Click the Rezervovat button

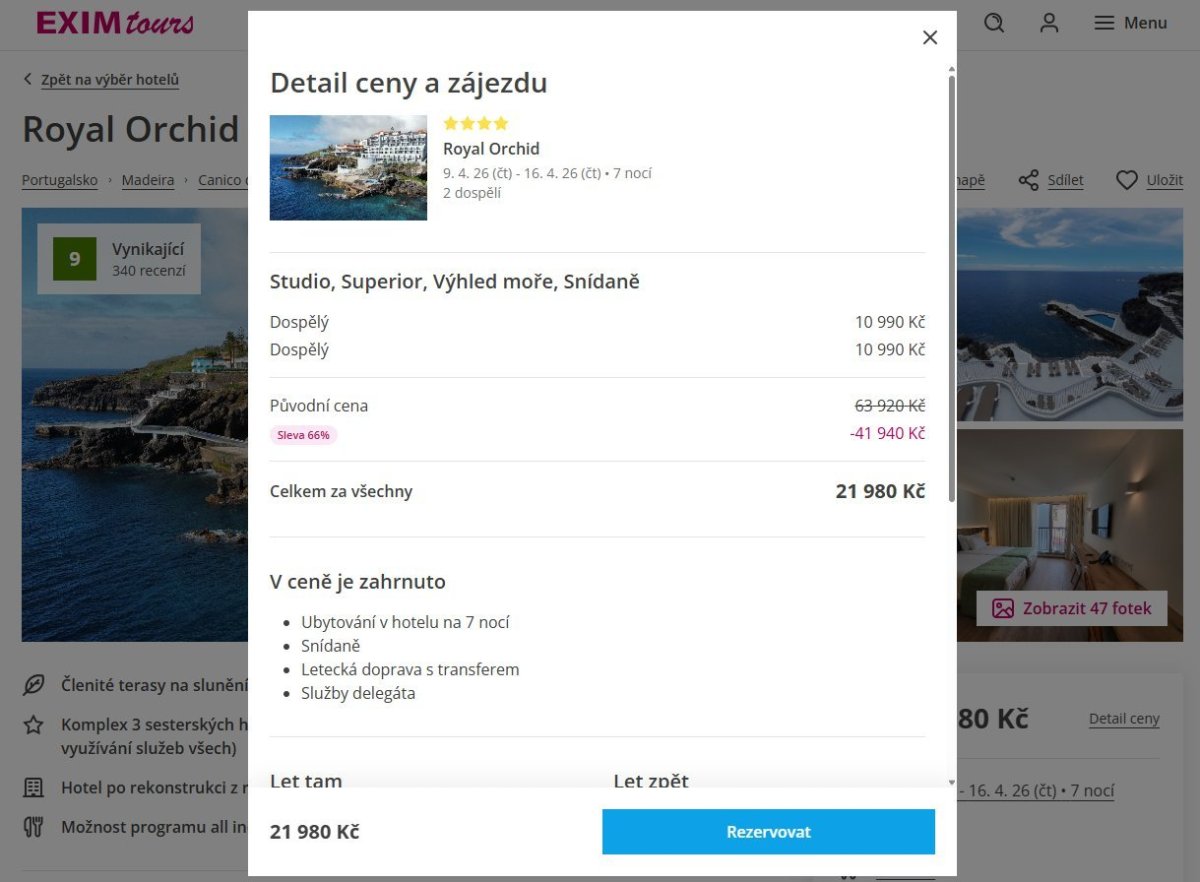(768, 832)
